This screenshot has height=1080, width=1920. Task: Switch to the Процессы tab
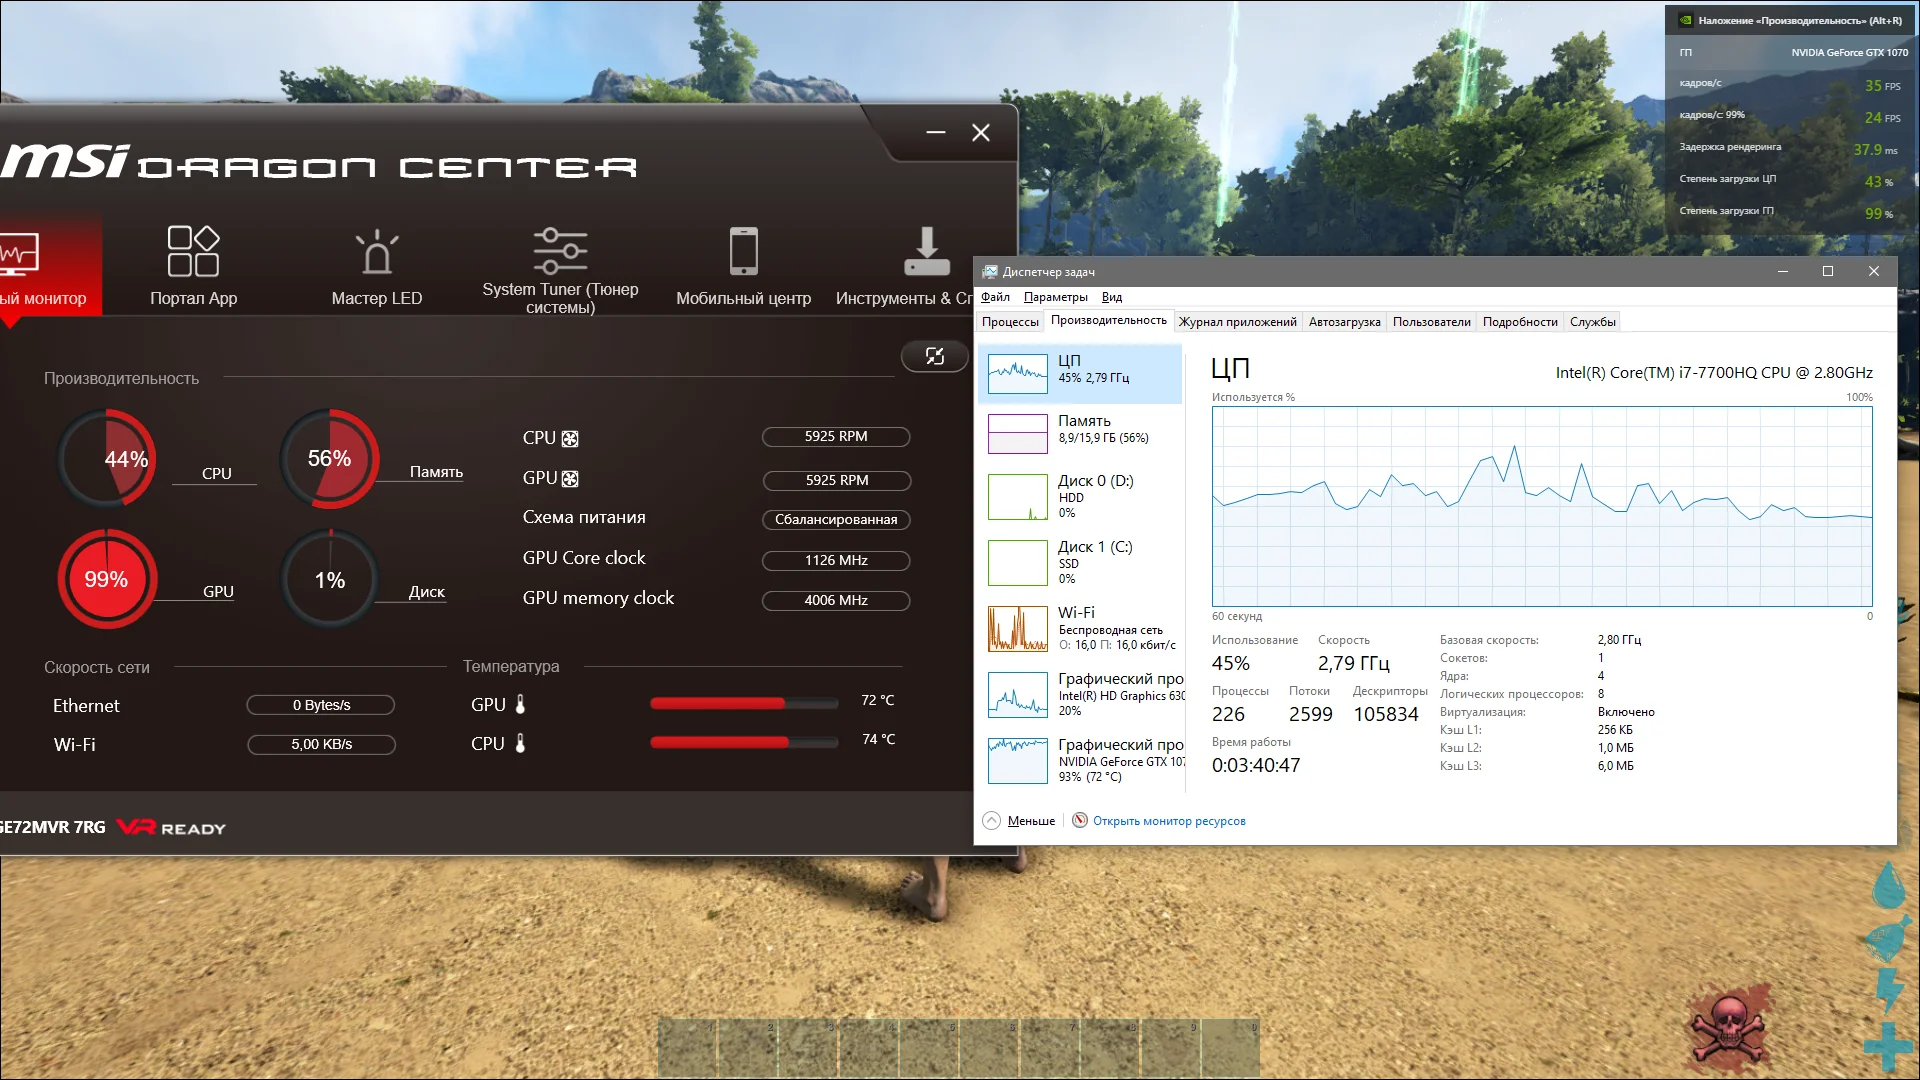click(x=1010, y=322)
